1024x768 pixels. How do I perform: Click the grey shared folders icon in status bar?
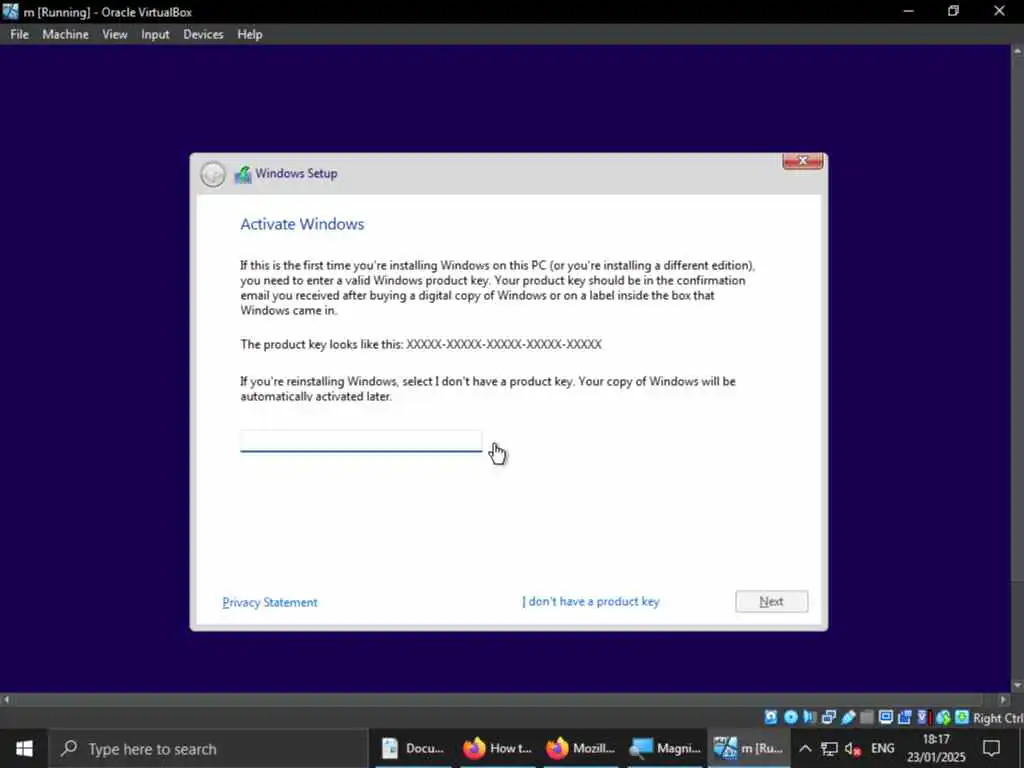tap(867, 717)
